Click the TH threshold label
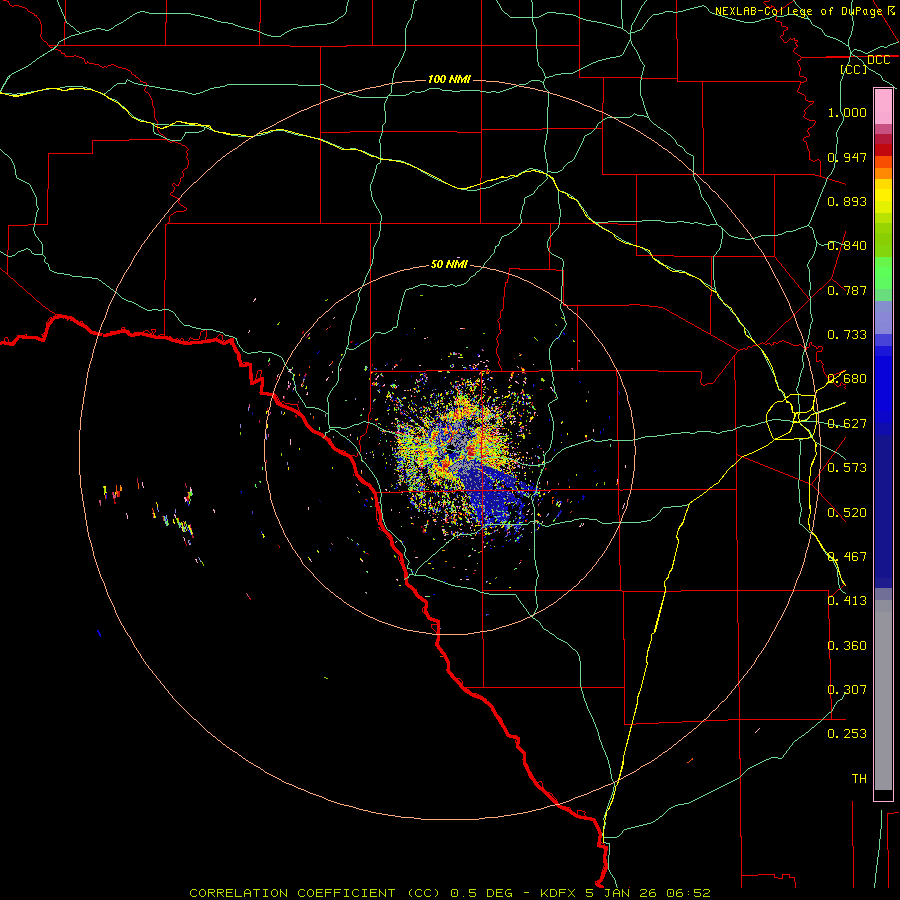 click(x=859, y=779)
